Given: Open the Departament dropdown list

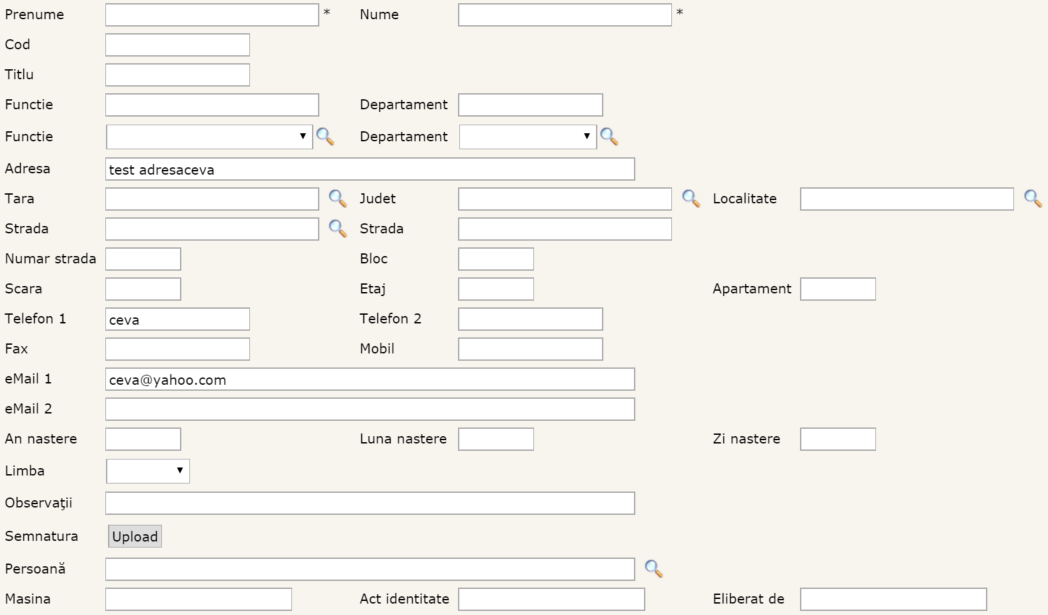Looking at the screenshot, I should click(x=528, y=137).
